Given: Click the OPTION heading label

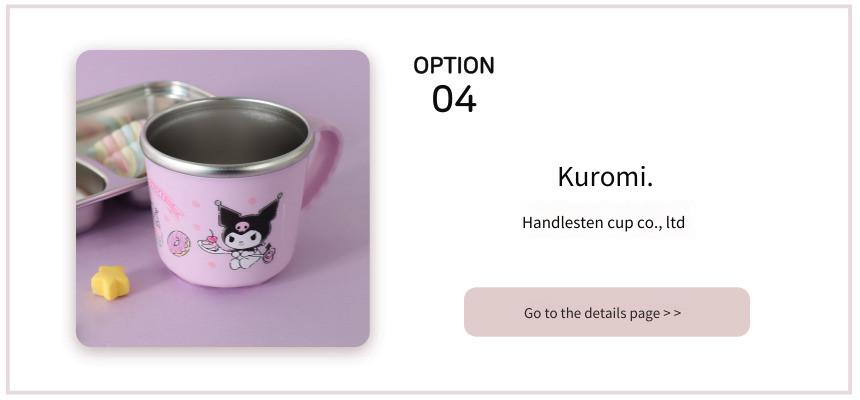Looking at the screenshot, I should [x=454, y=65].
